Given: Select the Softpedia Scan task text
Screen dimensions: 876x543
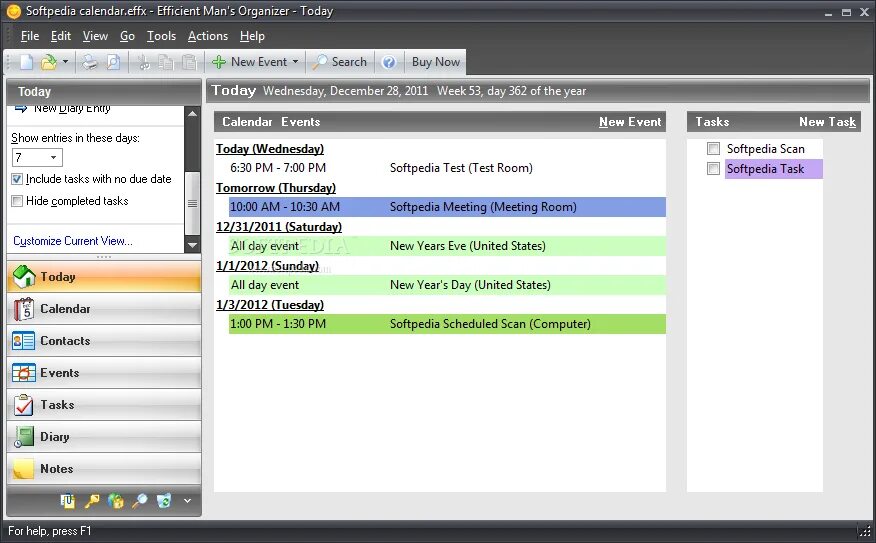Looking at the screenshot, I should tap(765, 149).
